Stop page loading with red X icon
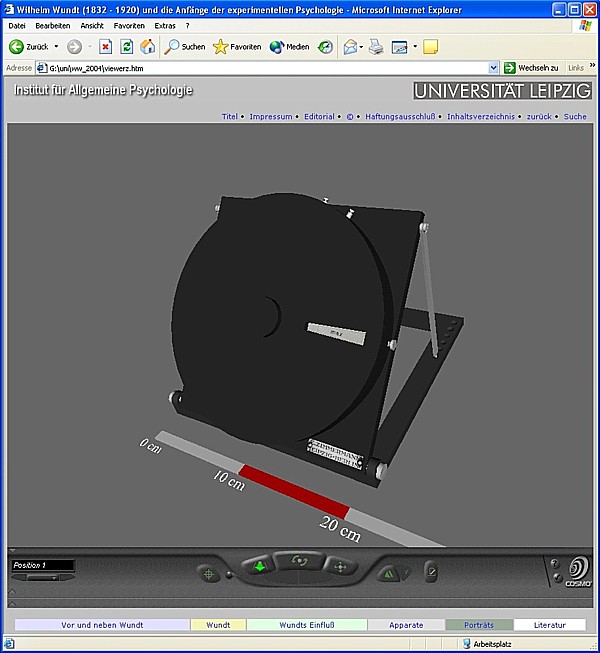600x653 pixels. pos(105,47)
